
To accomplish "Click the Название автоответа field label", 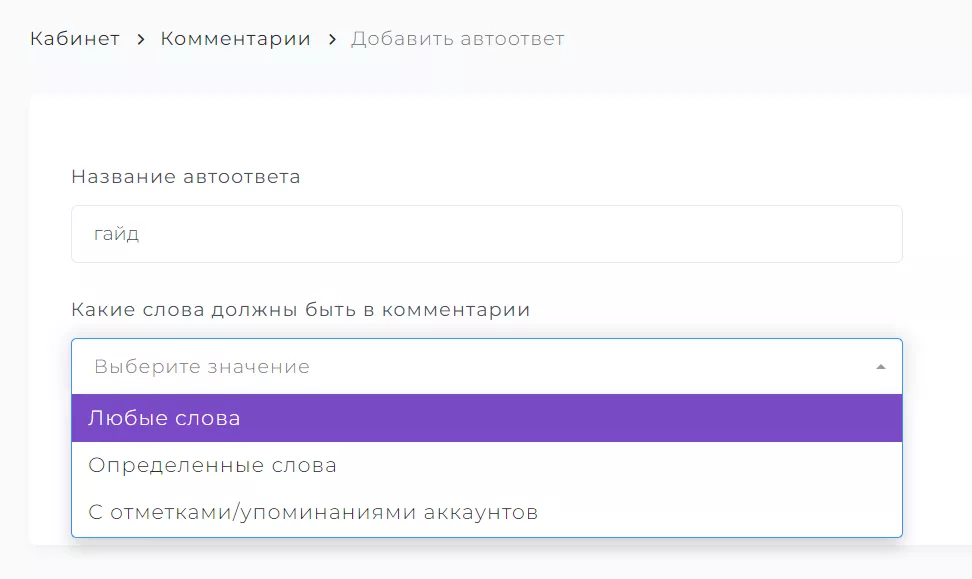I will [186, 177].
